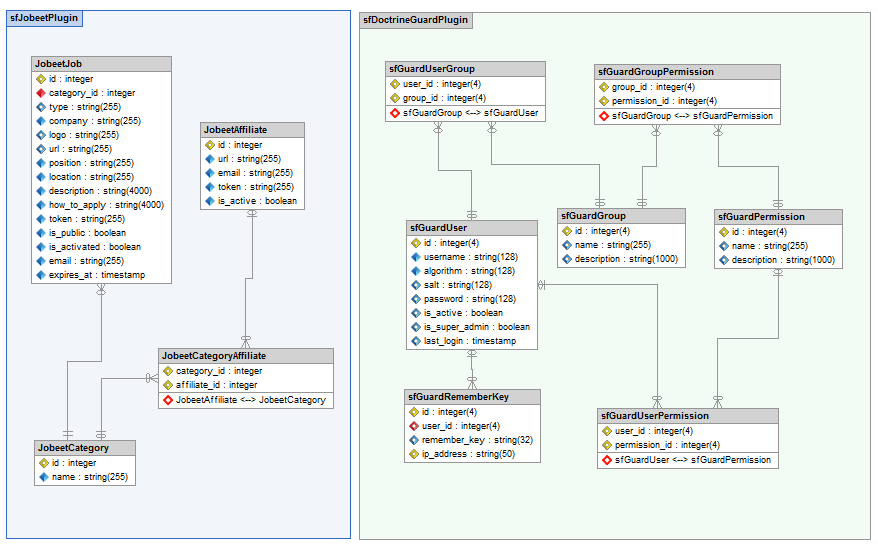Click the relation icon beside sfGuardUser <--> sfGuardPermission
The height and width of the screenshot is (549, 878).
click(x=606, y=460)
